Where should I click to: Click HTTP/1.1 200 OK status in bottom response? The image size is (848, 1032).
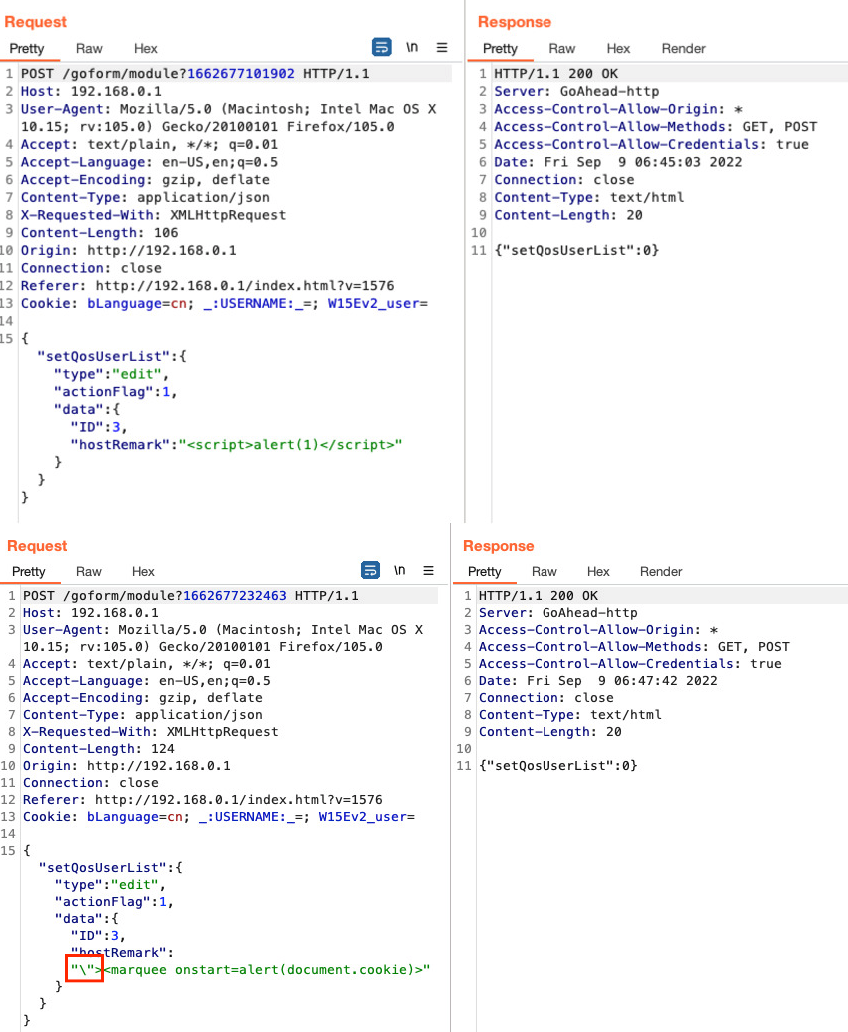coord(539,596)
